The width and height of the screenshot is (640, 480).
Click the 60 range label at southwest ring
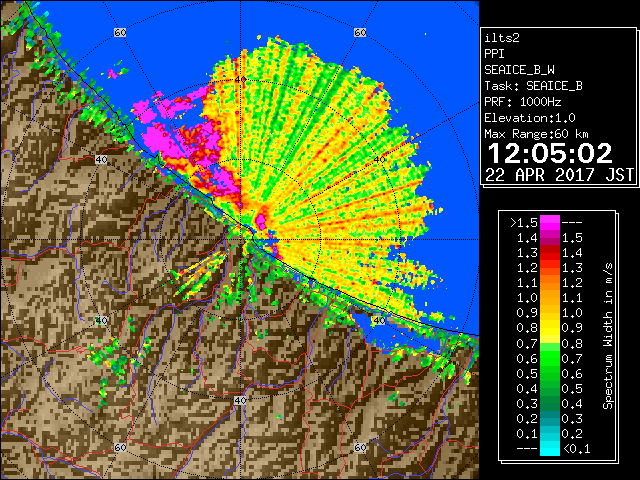pyautogui.click(x=120, y=447)
